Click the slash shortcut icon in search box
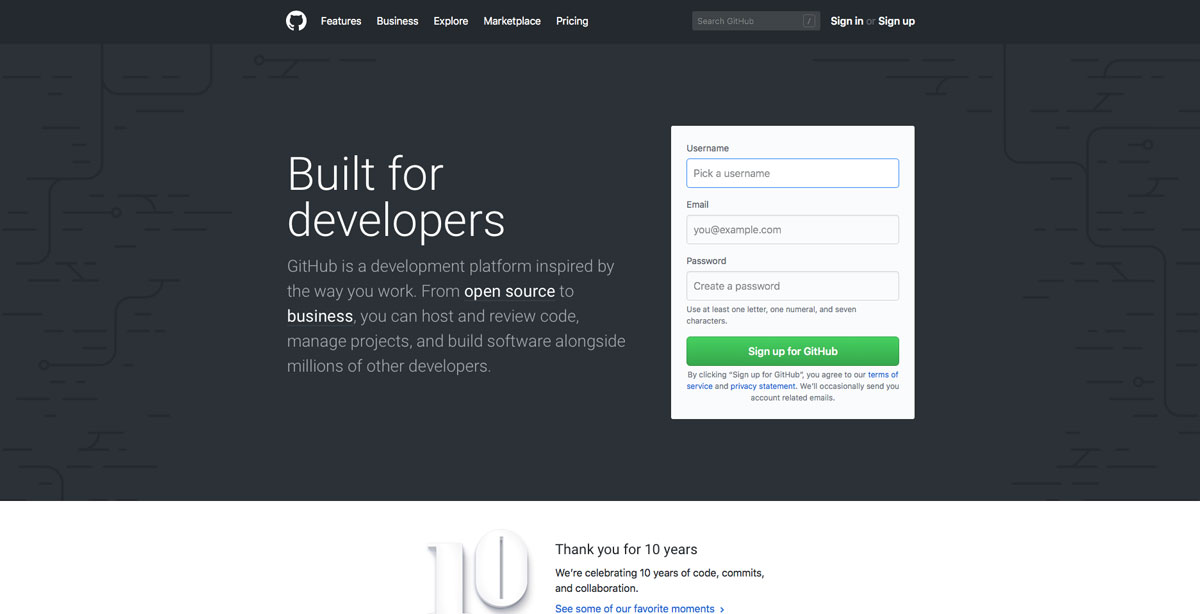The height and width of the screenshot is (614, 1200). pyautogui.click(x=809, y=21)
